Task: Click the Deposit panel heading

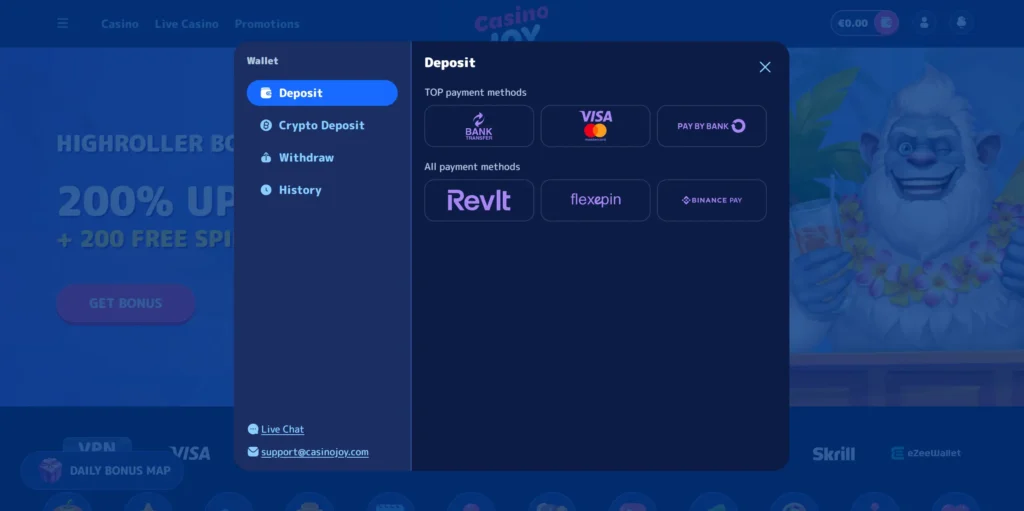Action: tap(450, 63)
